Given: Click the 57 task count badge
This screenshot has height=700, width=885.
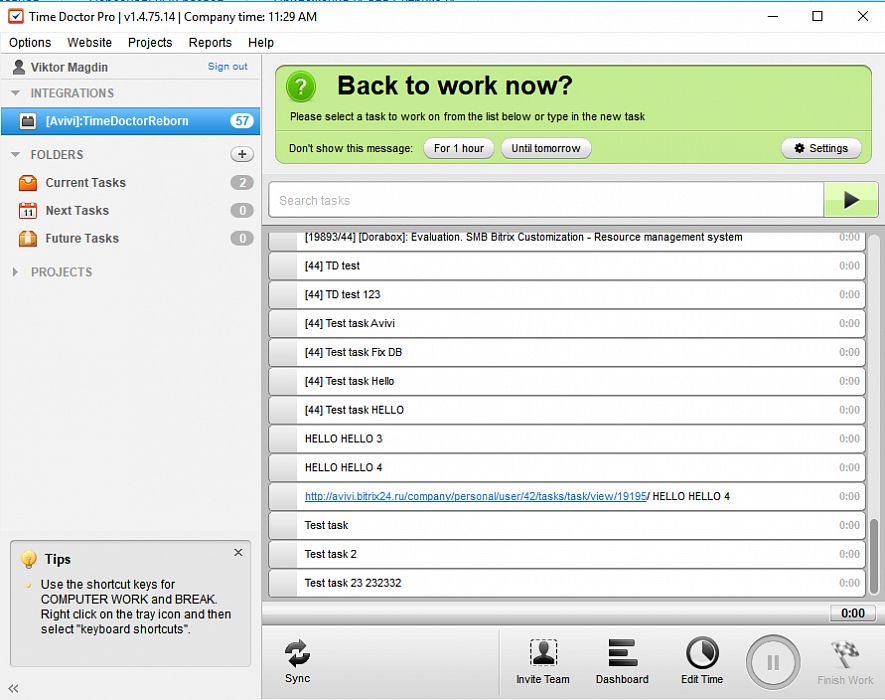Looking at the screenshot, I should tap(242, 121).
